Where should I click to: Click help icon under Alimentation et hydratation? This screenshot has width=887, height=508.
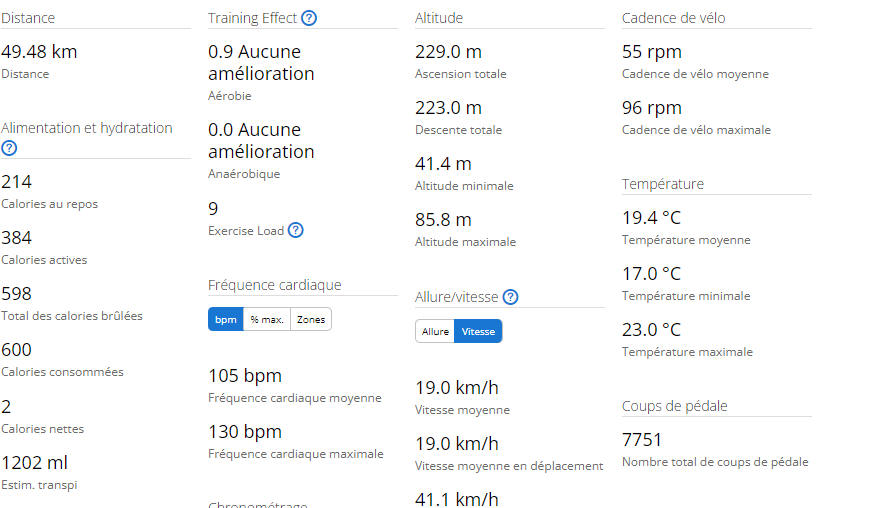pos(9,148)
